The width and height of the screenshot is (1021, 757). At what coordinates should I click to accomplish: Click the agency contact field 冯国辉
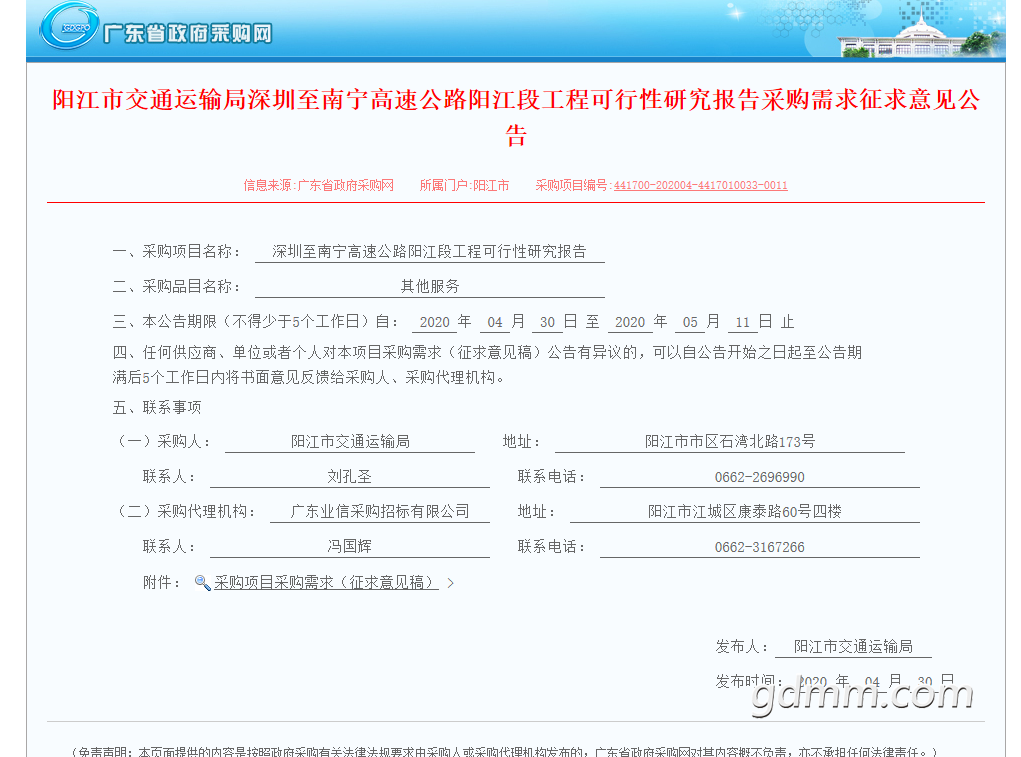[x=349, y=547]
